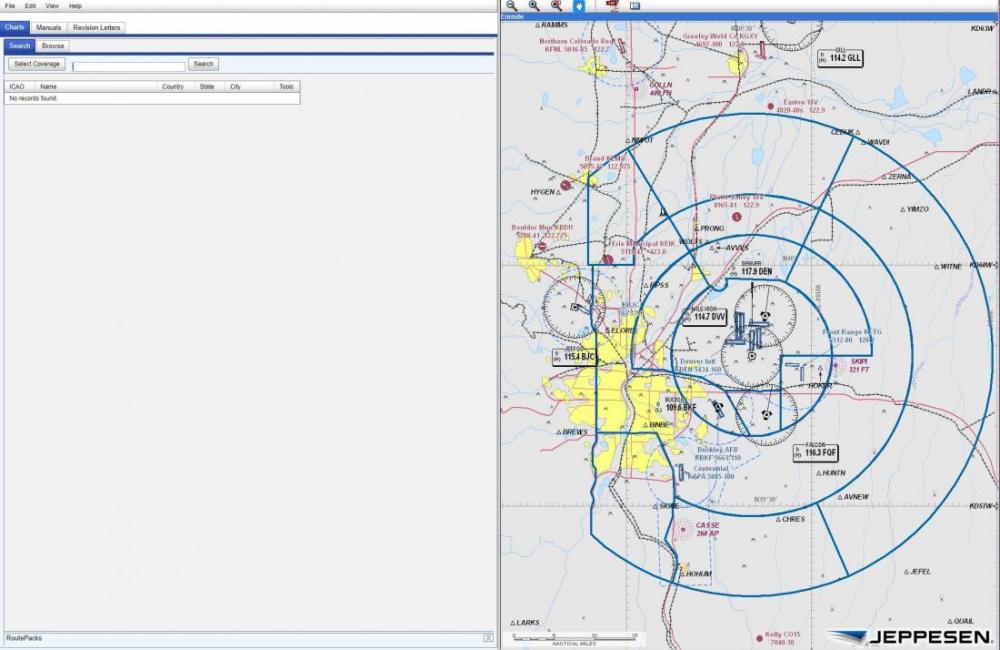Viewport: 1000px width, 650px height.
Task: Click the CASSE waypoint label
Action: tap(707, 529)
